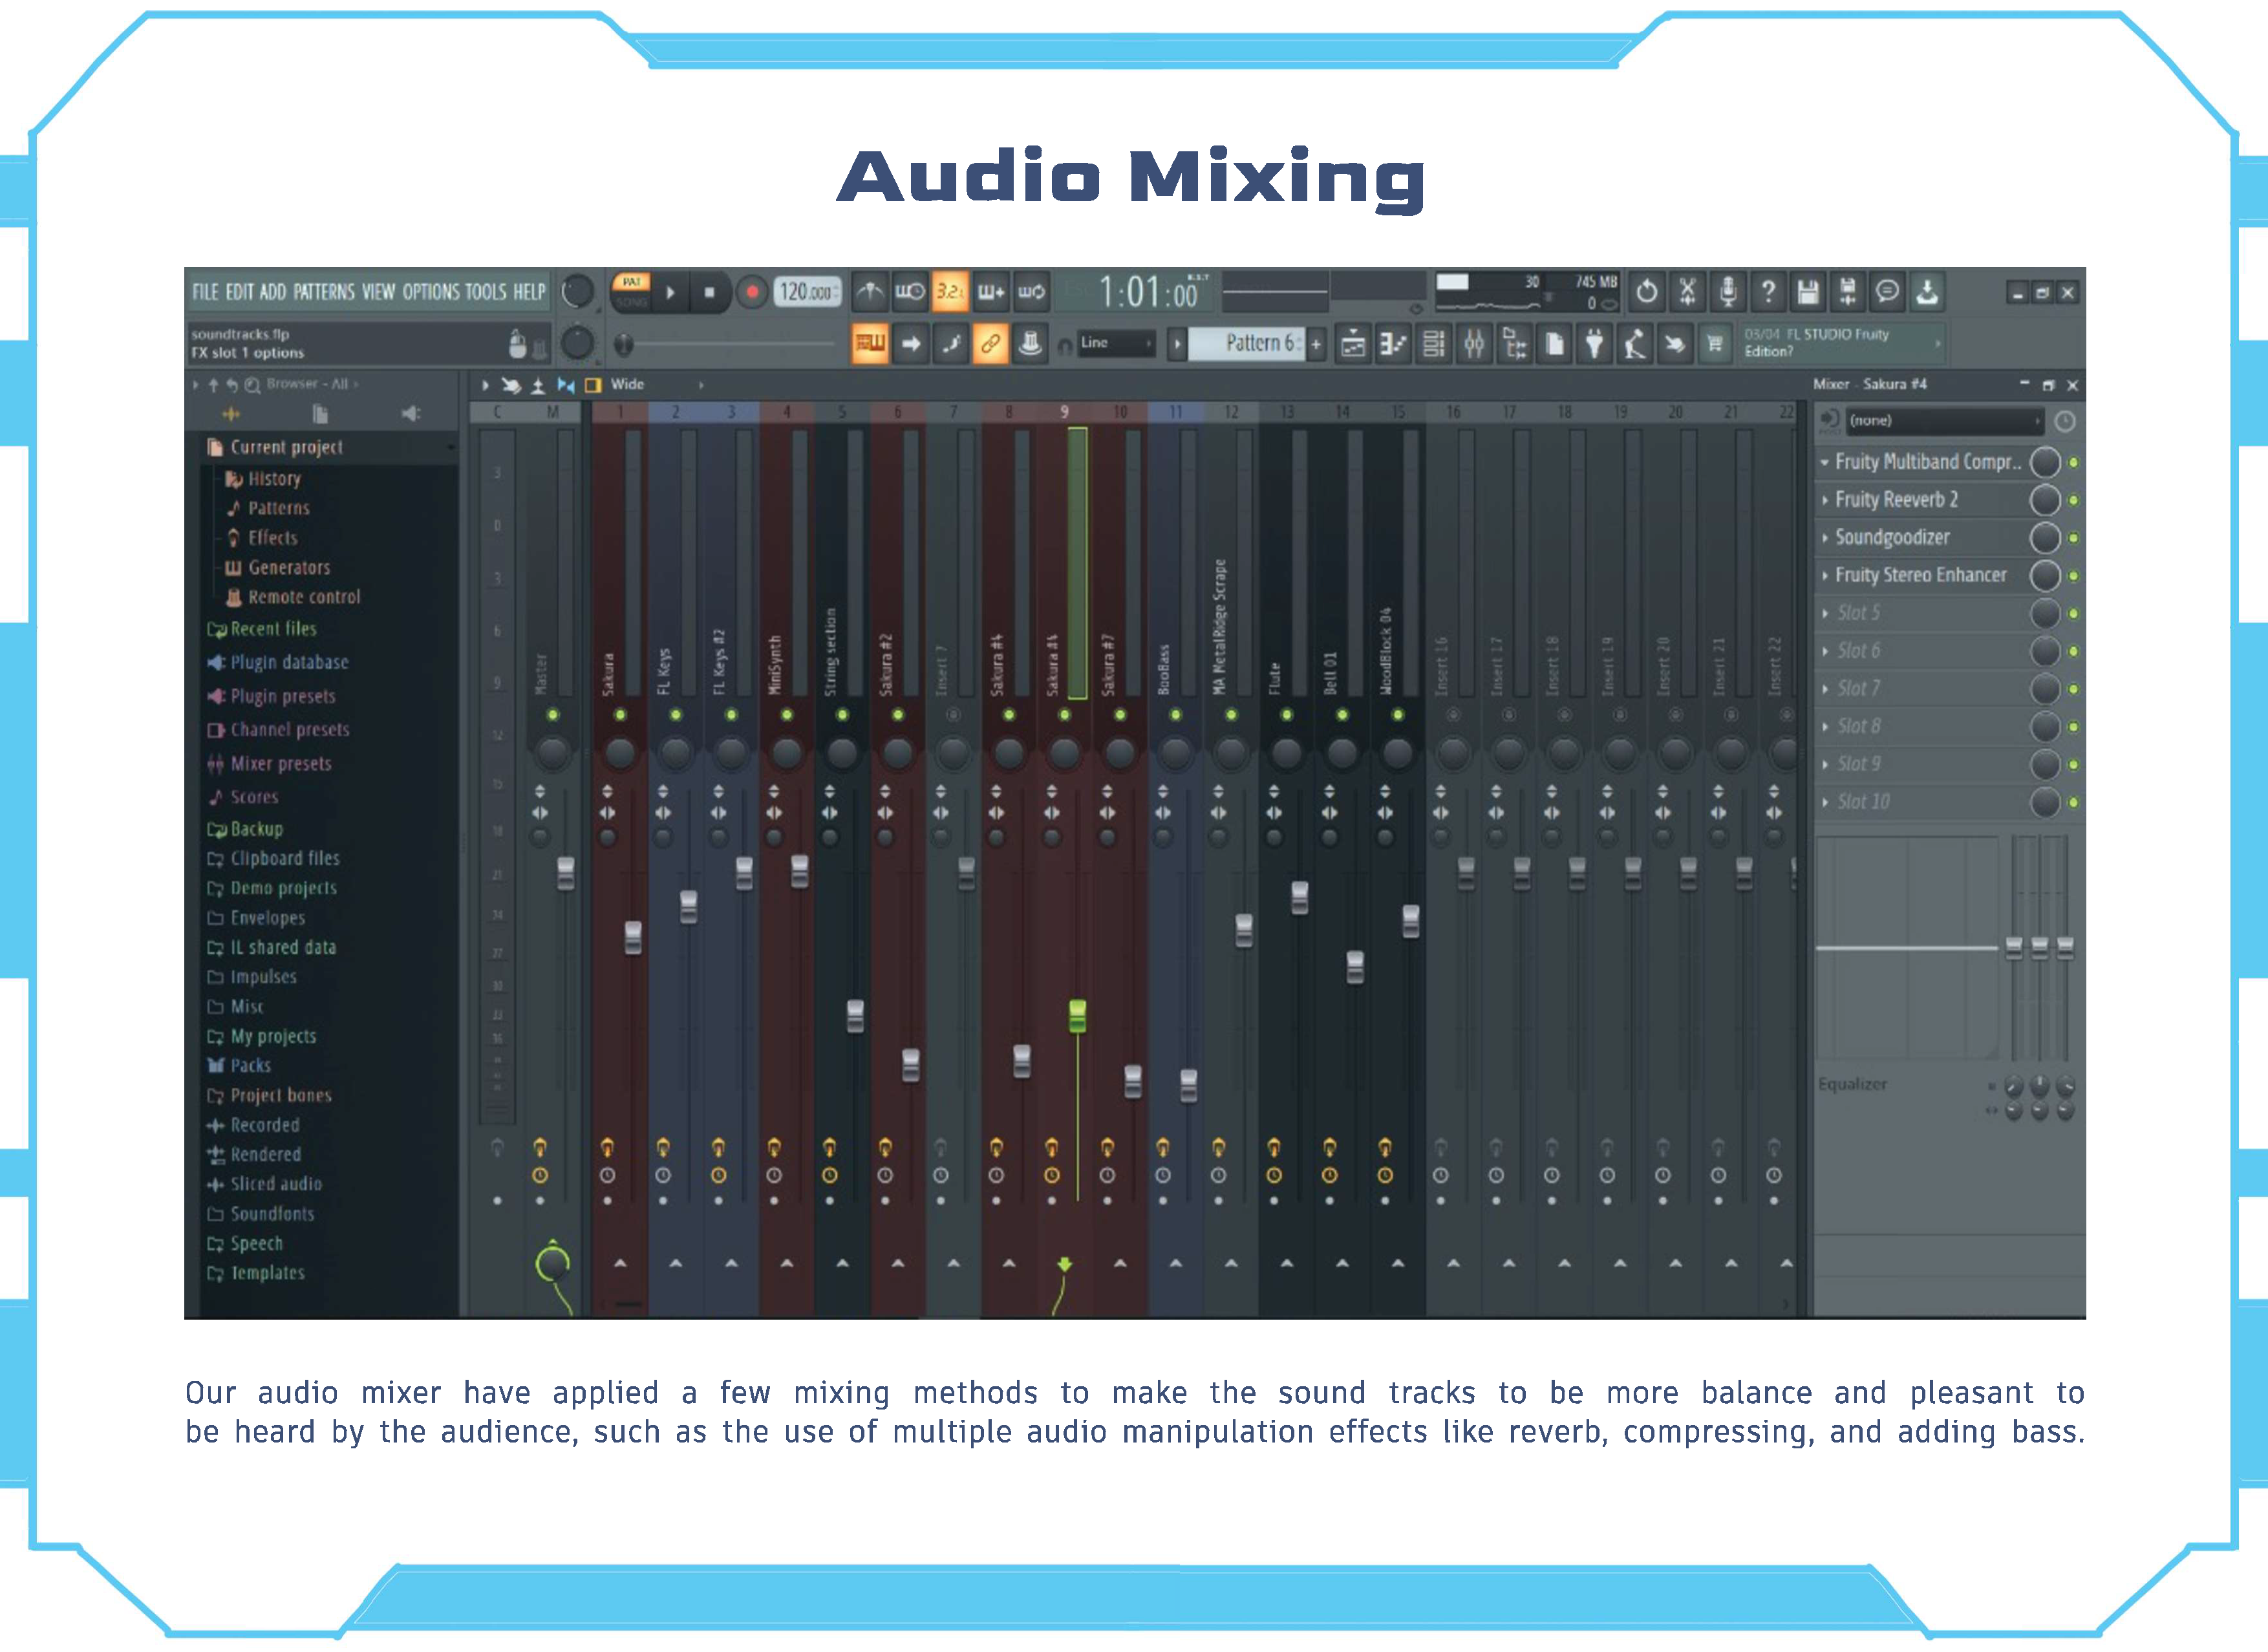The width and height of the screenshot is (2268, 1652).
Task: Open the FILE menu
Action: tap(205, 292)
